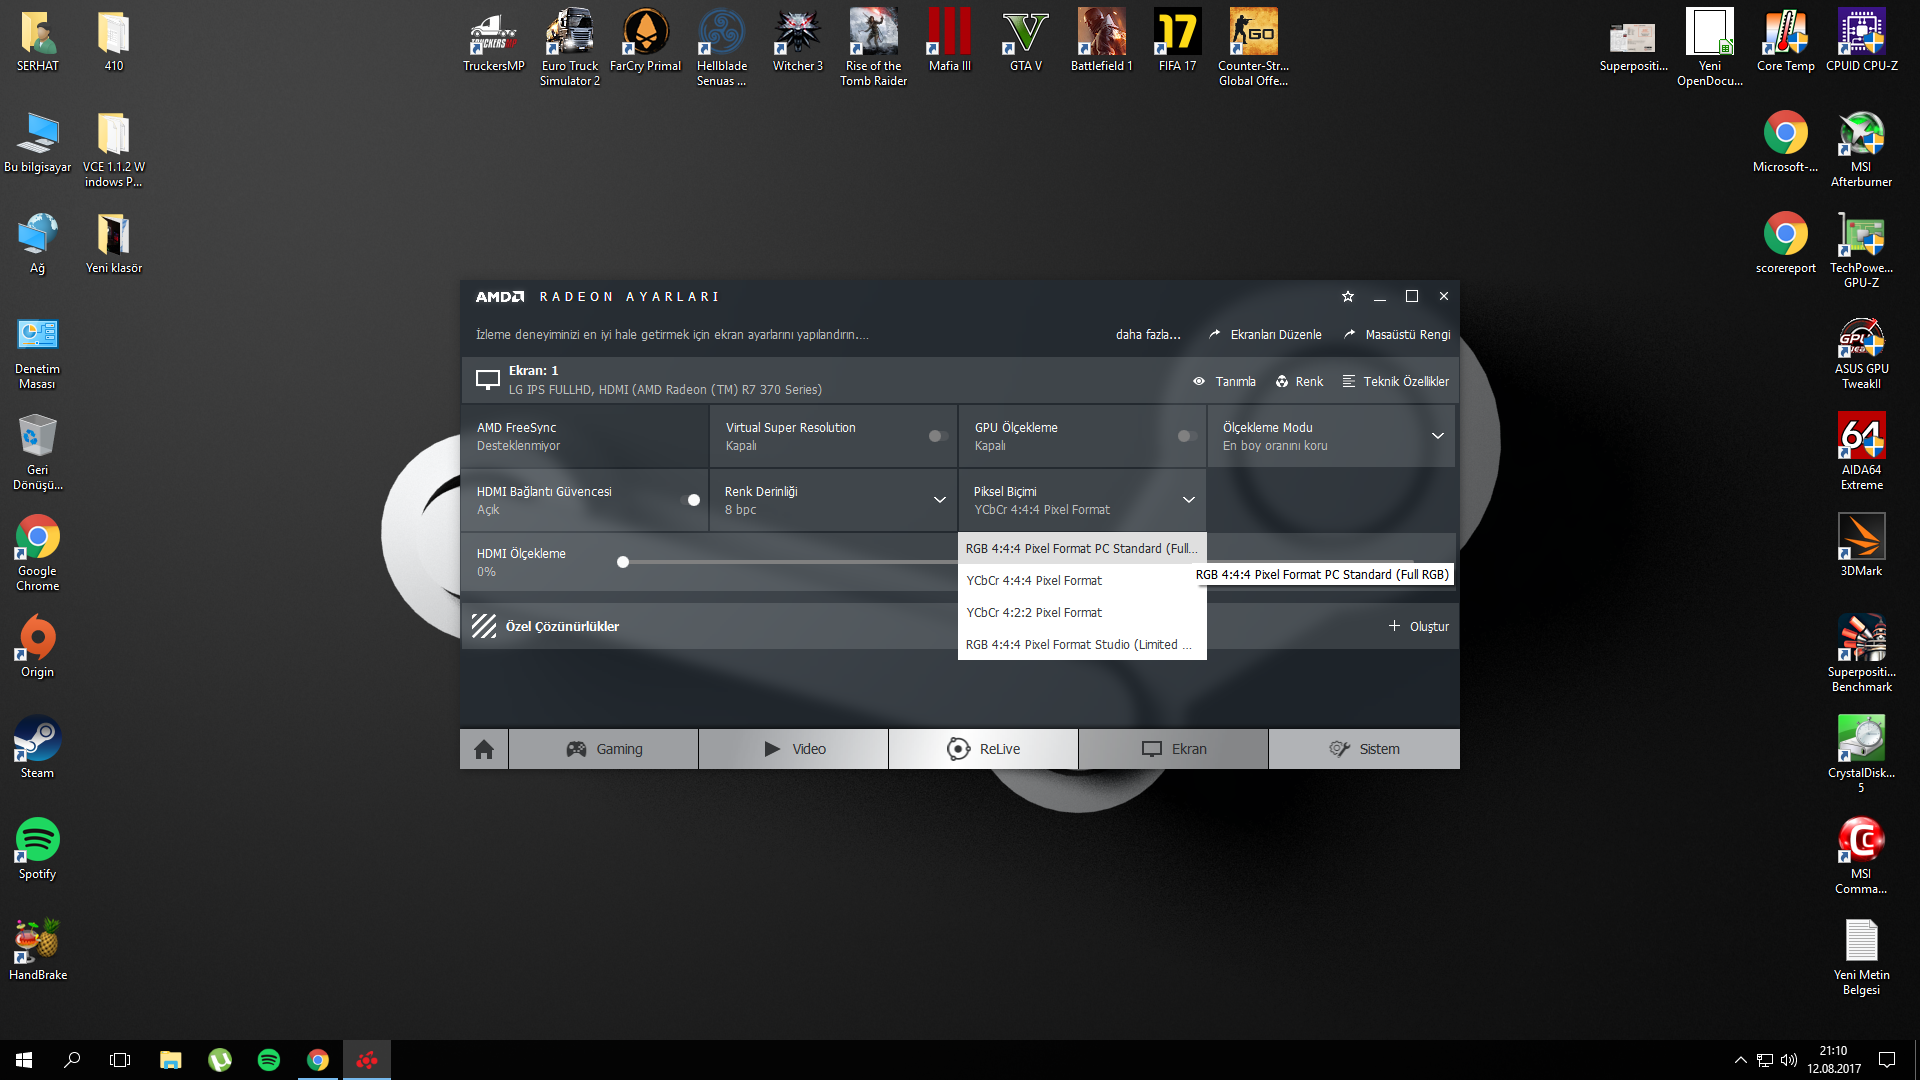Open TechPowerUp GPU-Z desktop icon
Viewport: 1920px width, 1080px height.
pos(1862,249)
